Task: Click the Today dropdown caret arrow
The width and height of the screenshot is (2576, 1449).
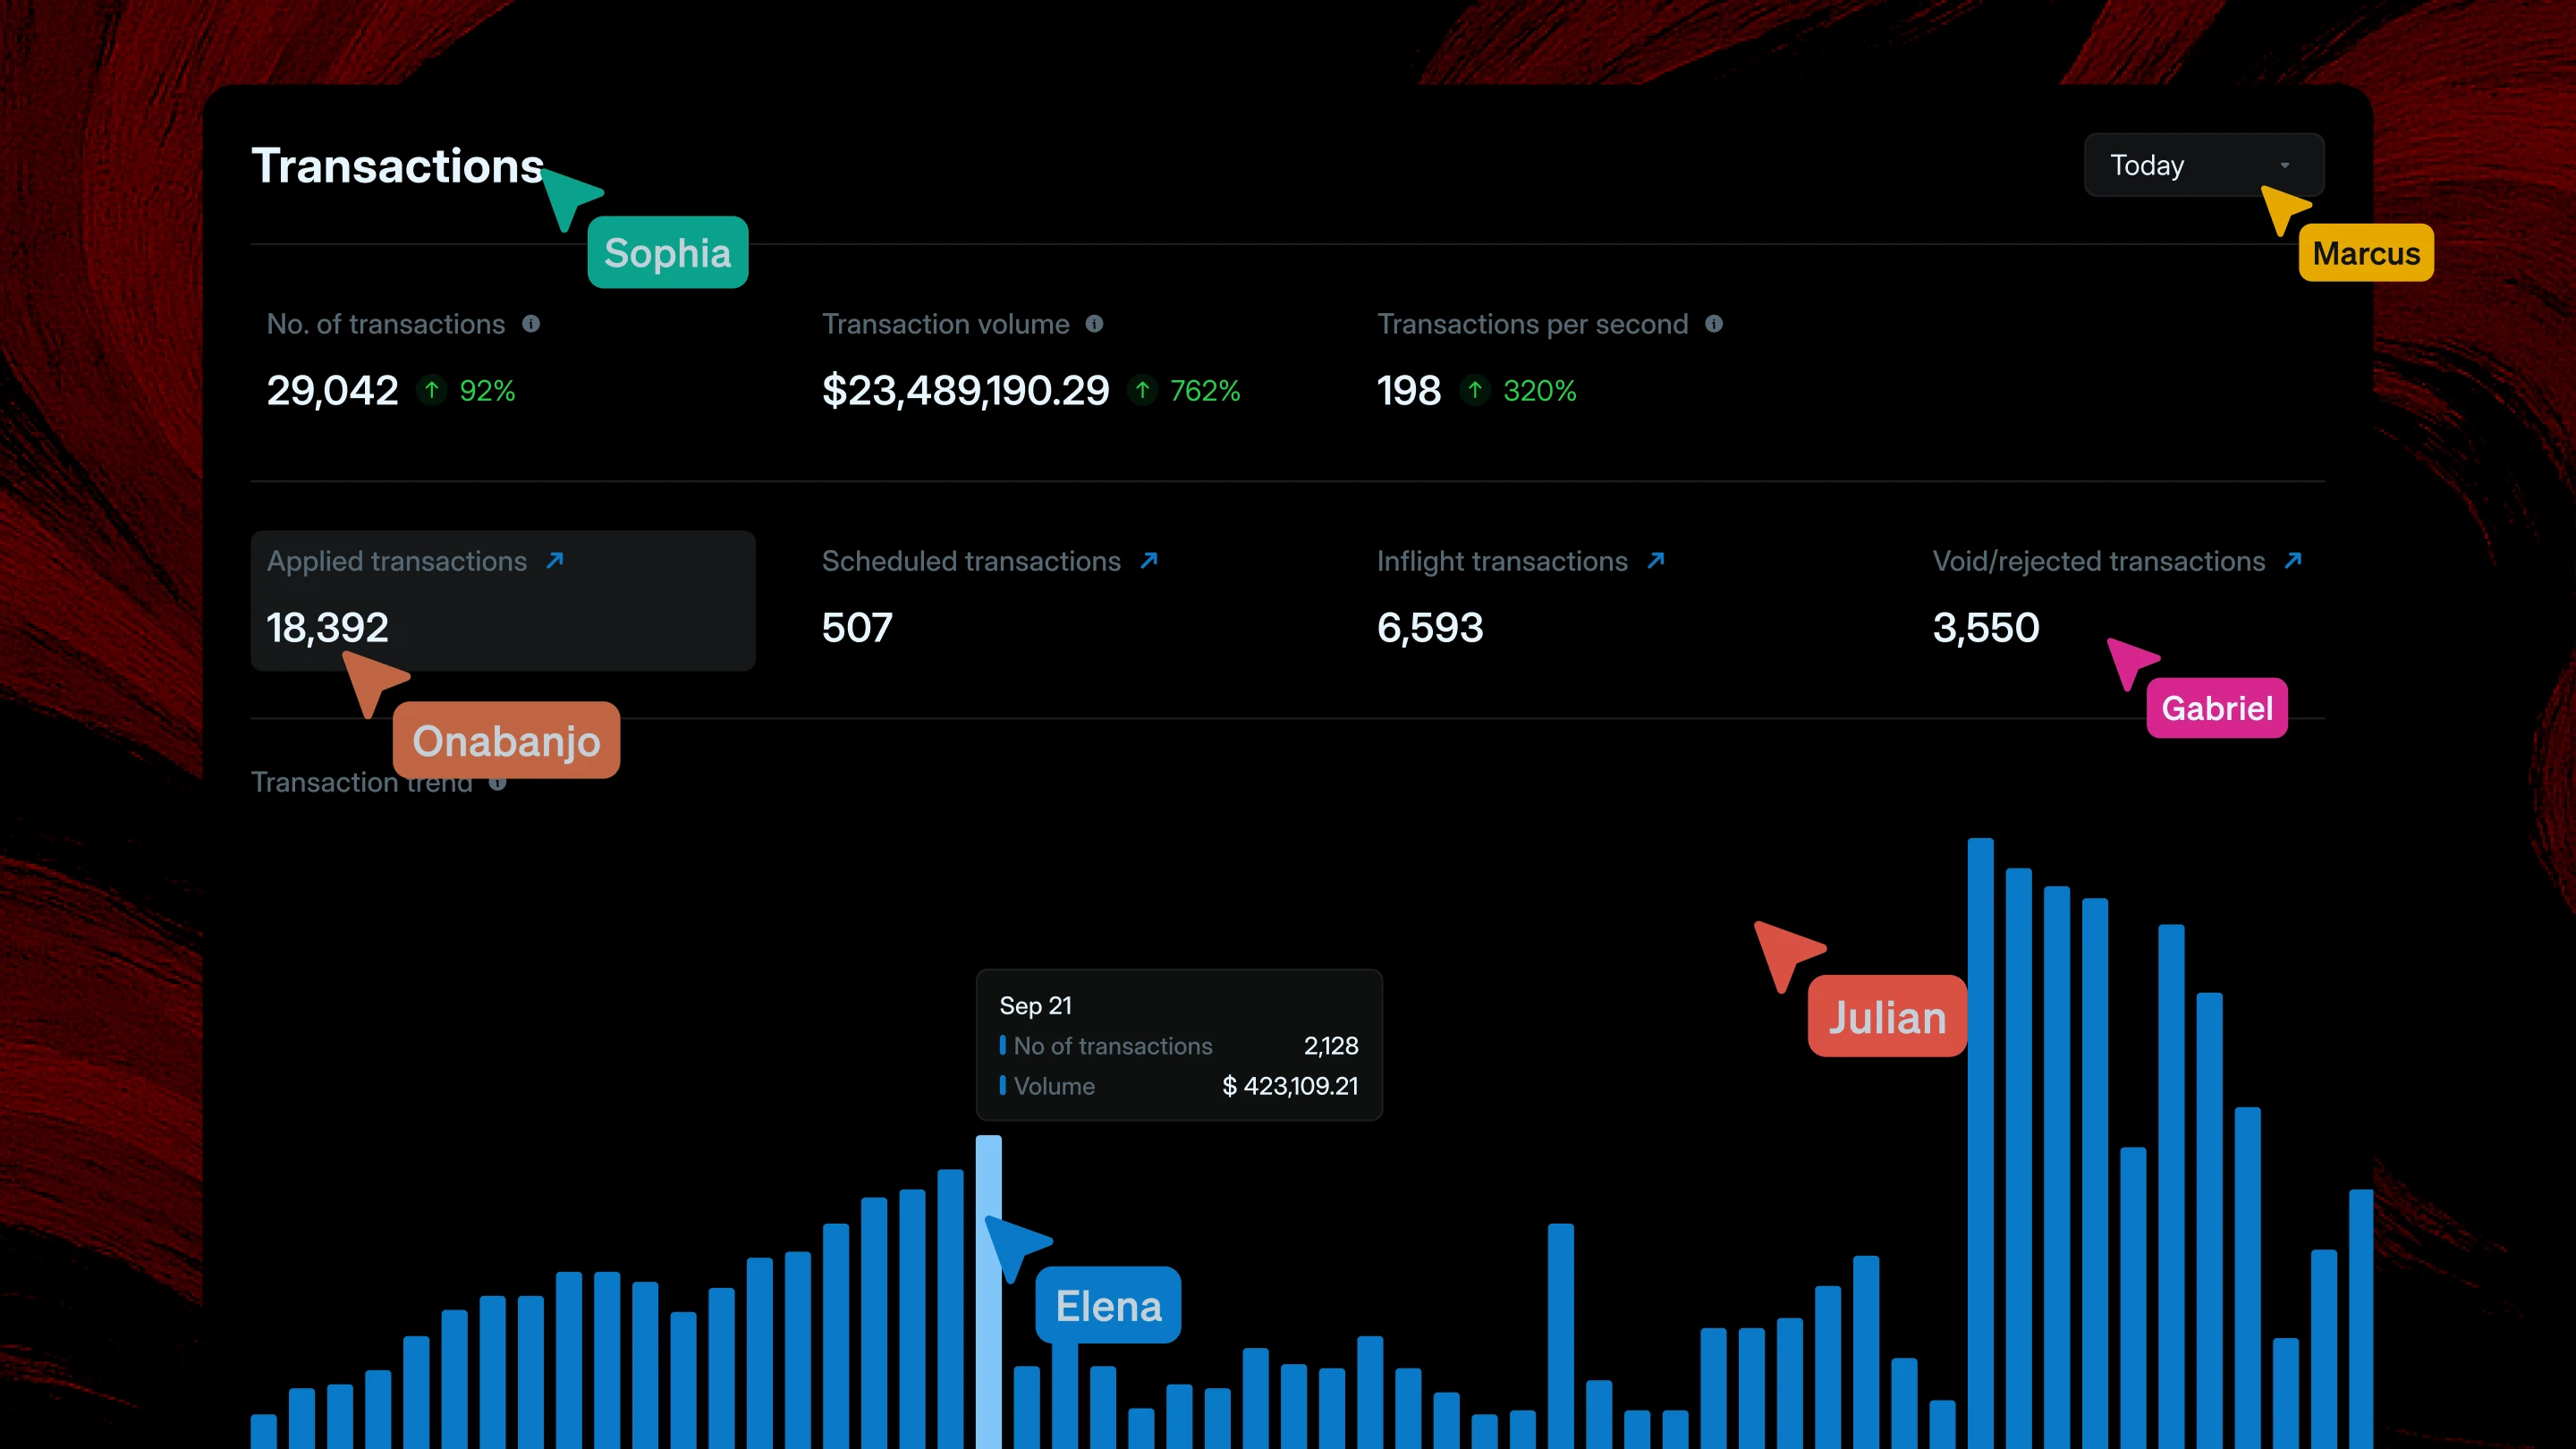Action: [x=2284, y=166]
